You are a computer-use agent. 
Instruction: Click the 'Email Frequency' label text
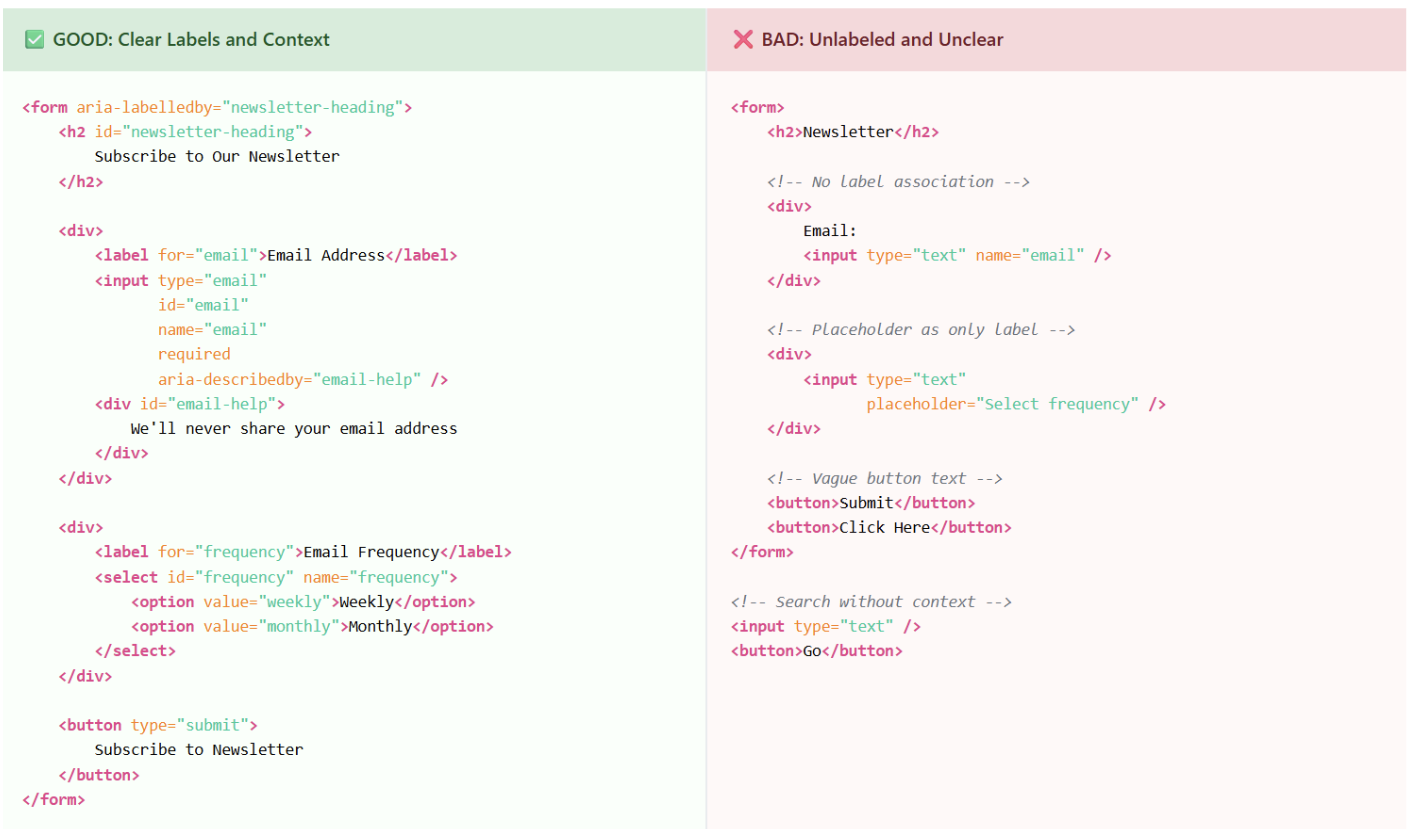pos(371,552)
